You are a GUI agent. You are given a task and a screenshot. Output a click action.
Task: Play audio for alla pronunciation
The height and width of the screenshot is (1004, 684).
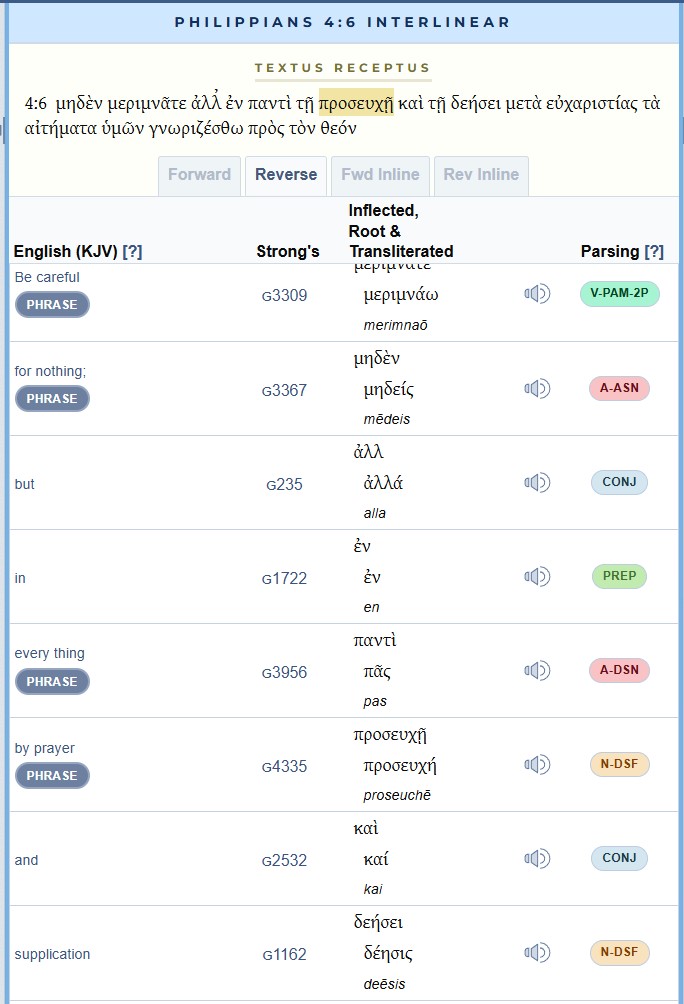[537, 482]
